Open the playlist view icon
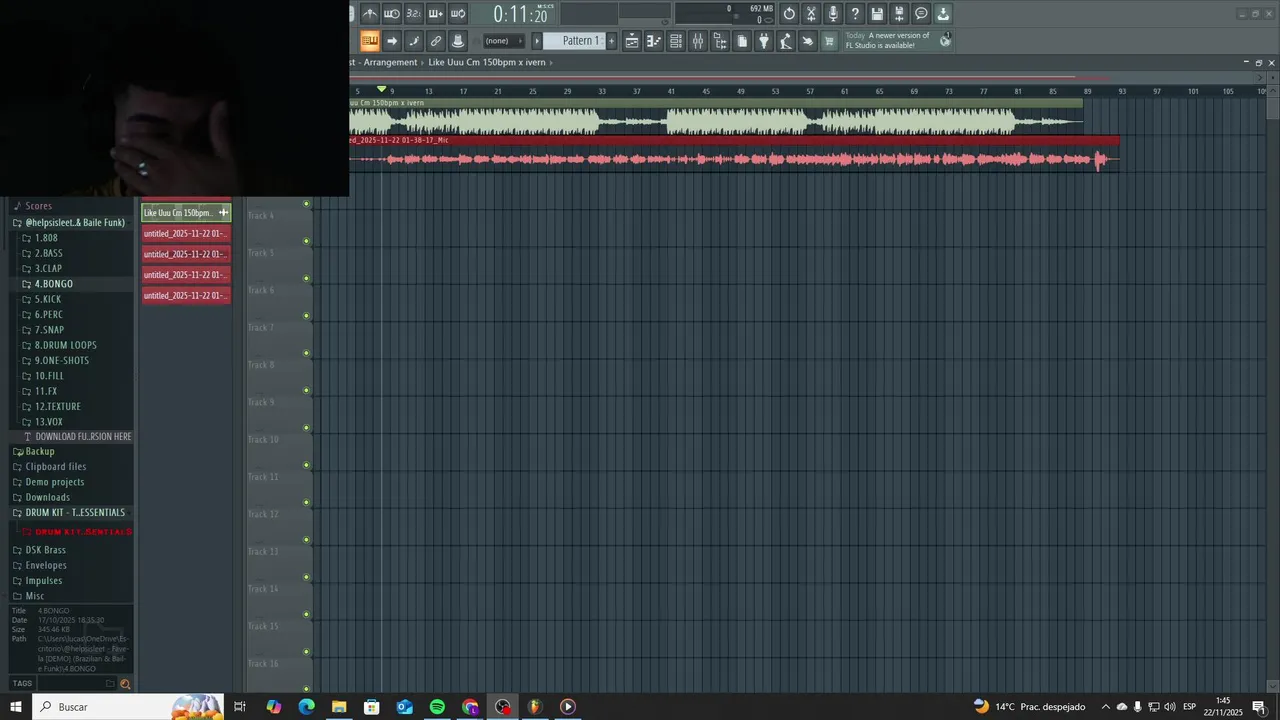This screenshot has width=1280, height=720. point(632,41)
